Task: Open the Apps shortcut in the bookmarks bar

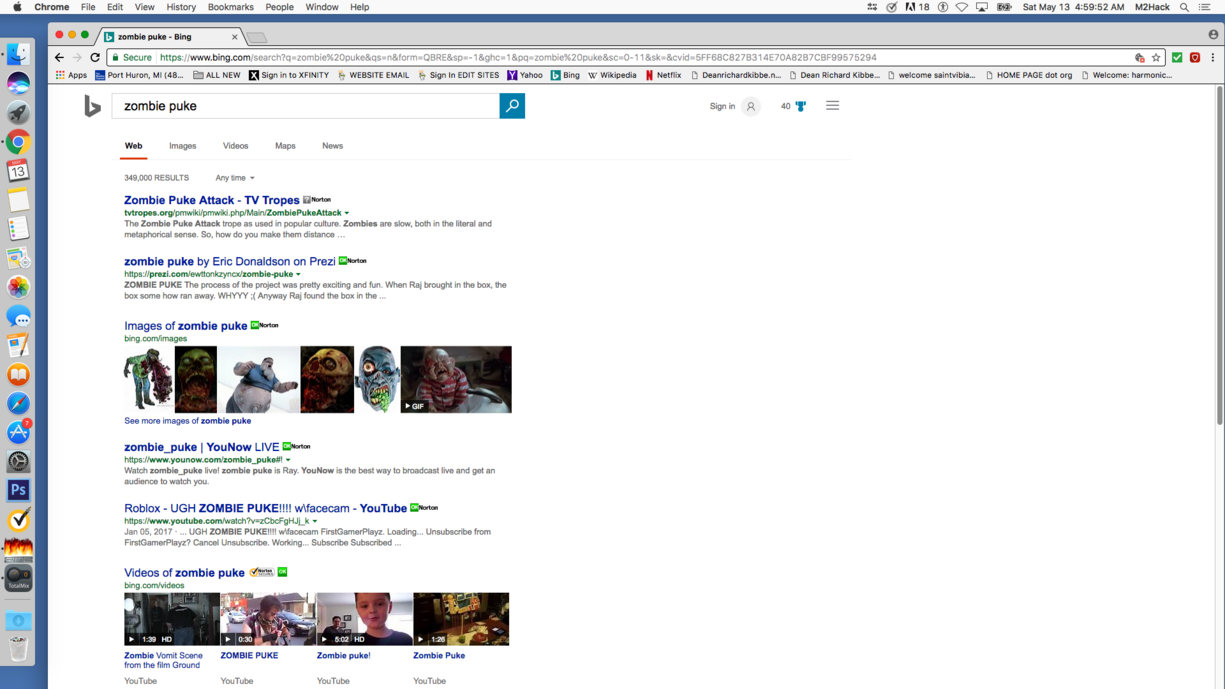Action: pyautogui.click(x=71, y=75)
